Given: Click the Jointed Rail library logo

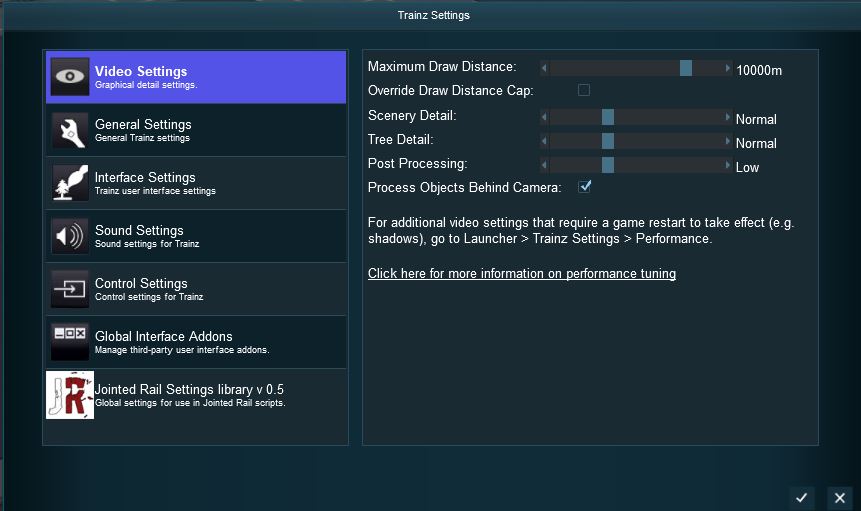Looking at the screenshot, I should point(70,395).
